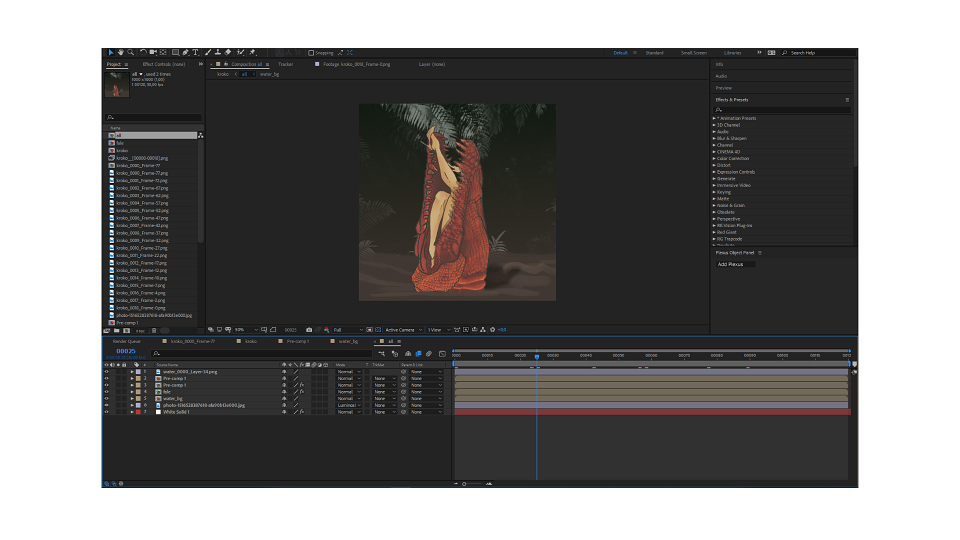Image resolution: width=960 pixels, height=540 pixels.
Task: Select the Small Screen workspace
Action: [x=694, y=53]
